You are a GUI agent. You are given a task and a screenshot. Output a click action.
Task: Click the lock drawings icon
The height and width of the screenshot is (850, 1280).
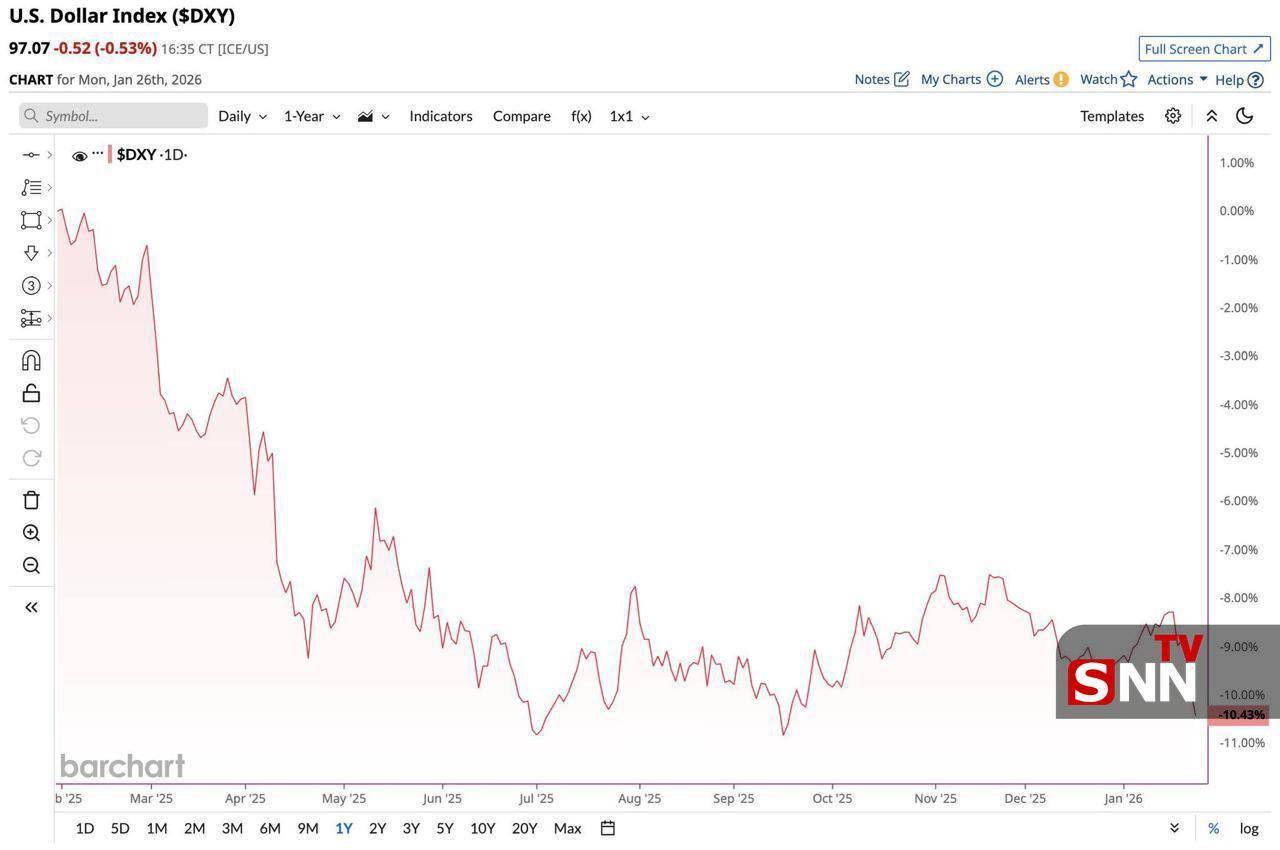coord(31,393)
